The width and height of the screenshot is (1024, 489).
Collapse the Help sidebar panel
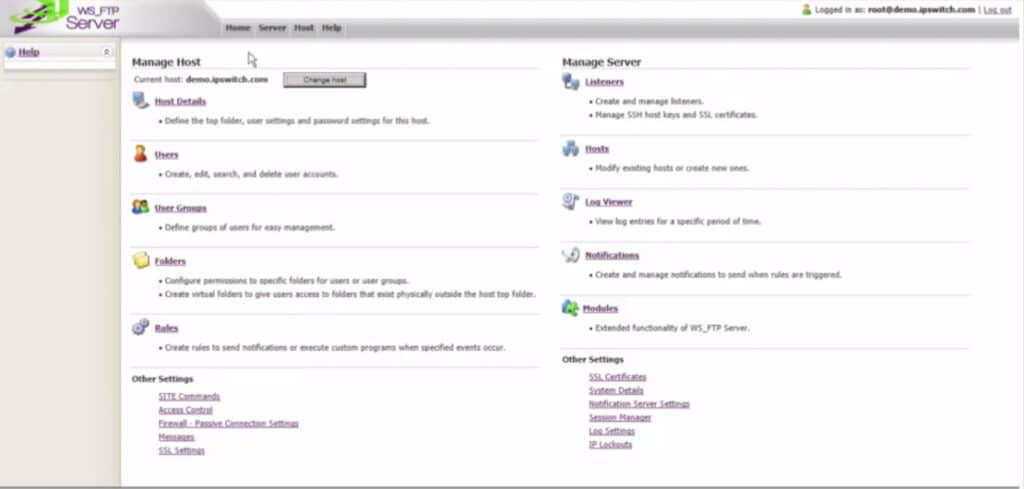[x=107, y=52]
